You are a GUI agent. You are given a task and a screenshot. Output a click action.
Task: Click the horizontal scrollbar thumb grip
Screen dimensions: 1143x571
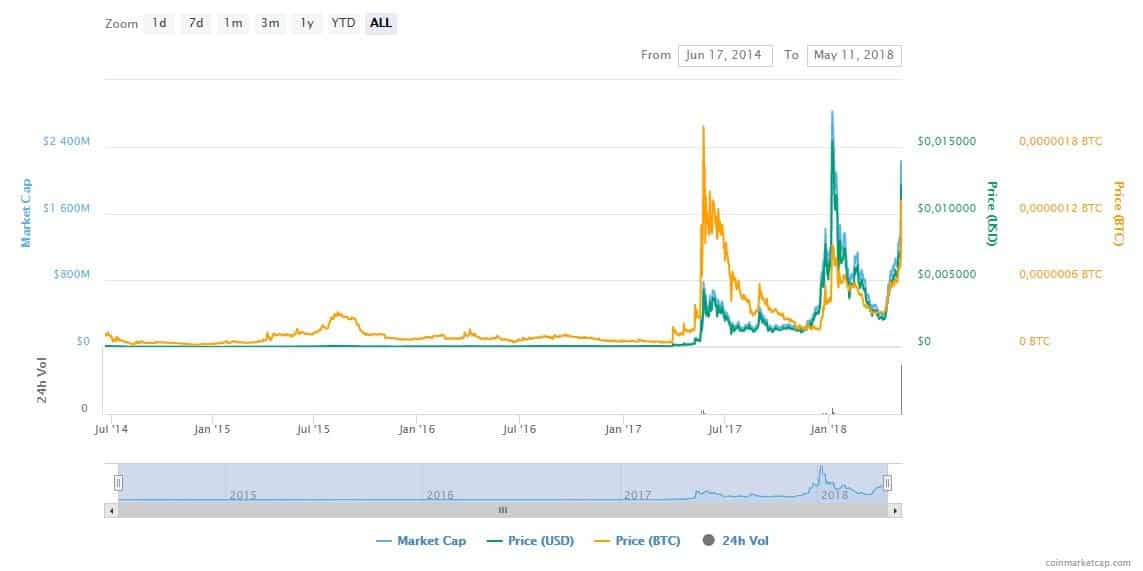point(503,510)
